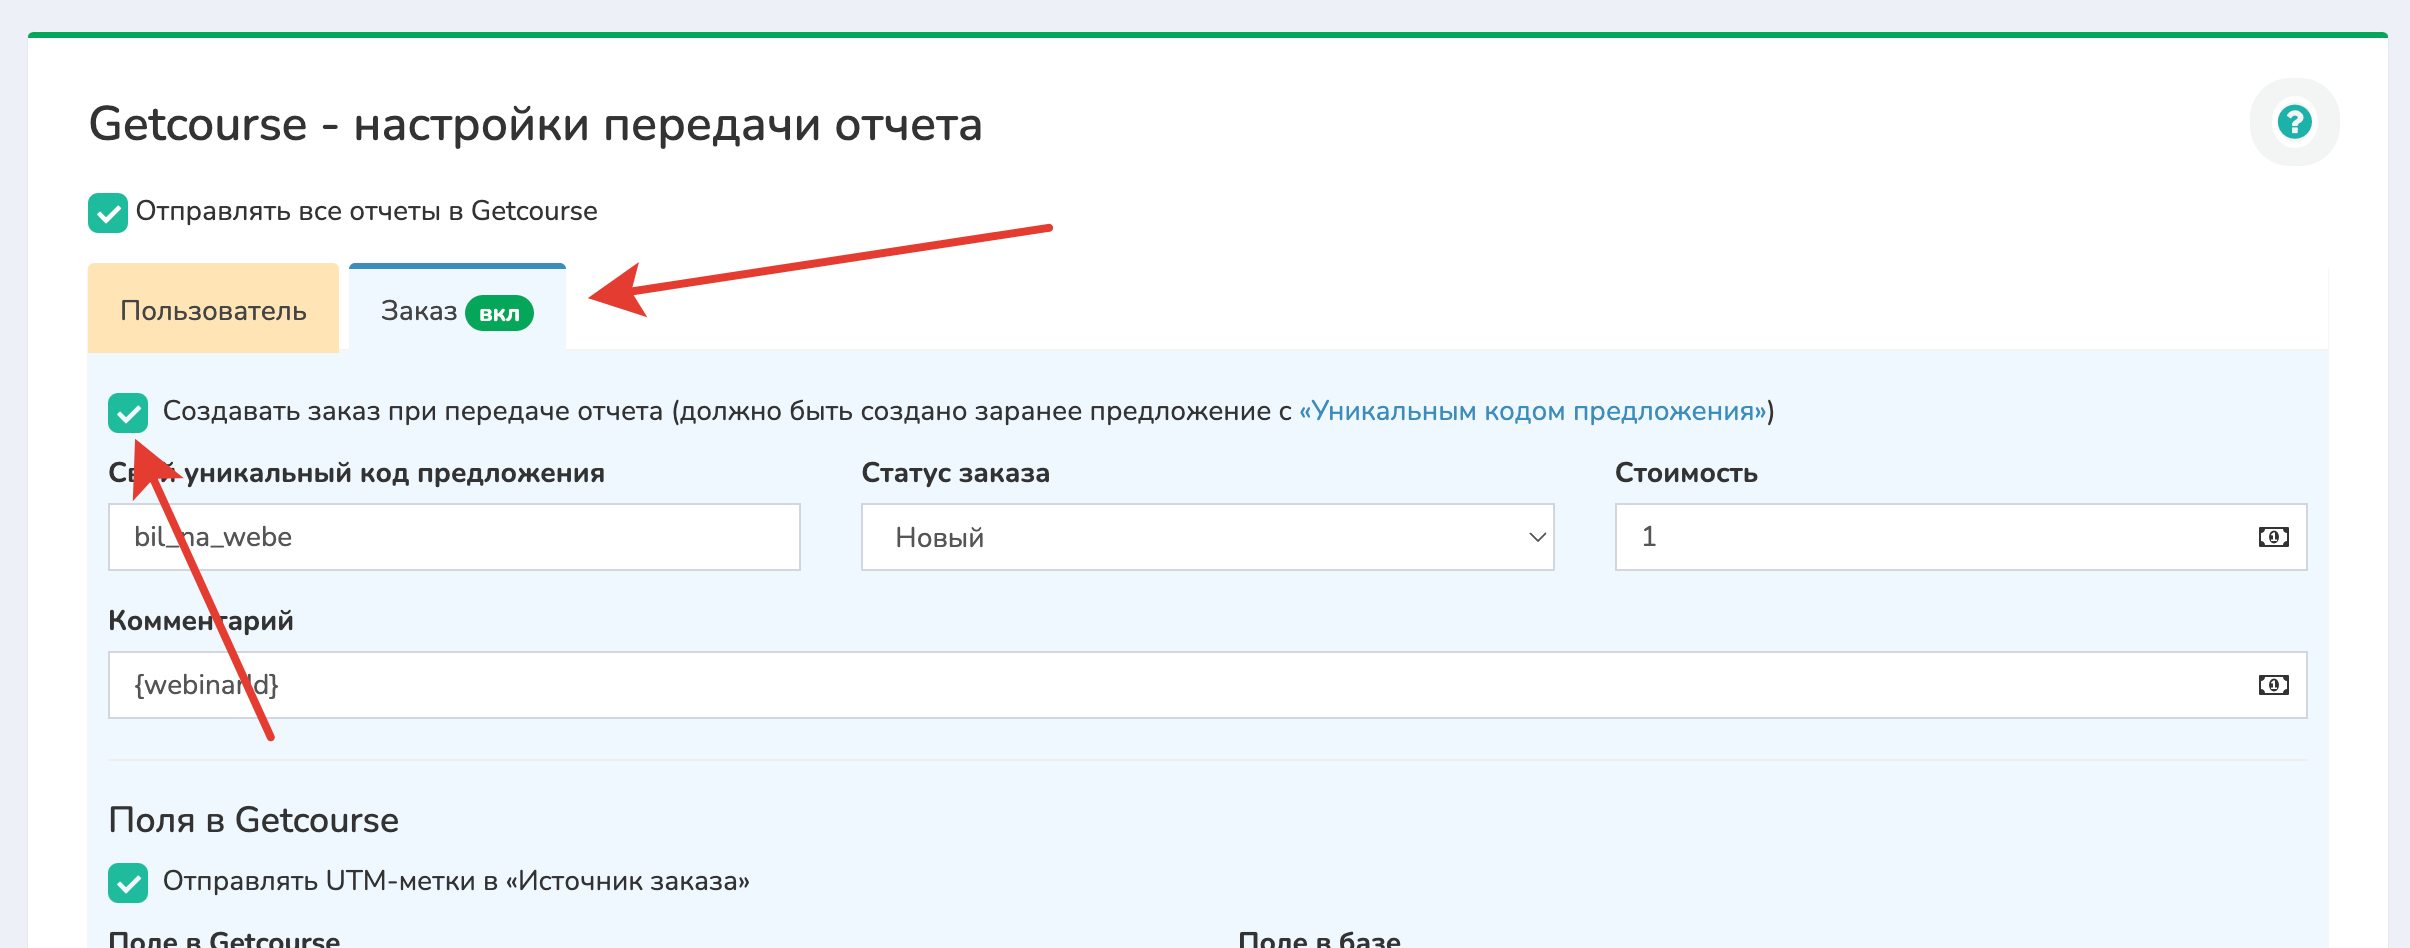Image resolution: width=2410 pixels, height=948 pixels.
Task: Click the 'Статус заказа' field label
Action: (x=955, y=473)
